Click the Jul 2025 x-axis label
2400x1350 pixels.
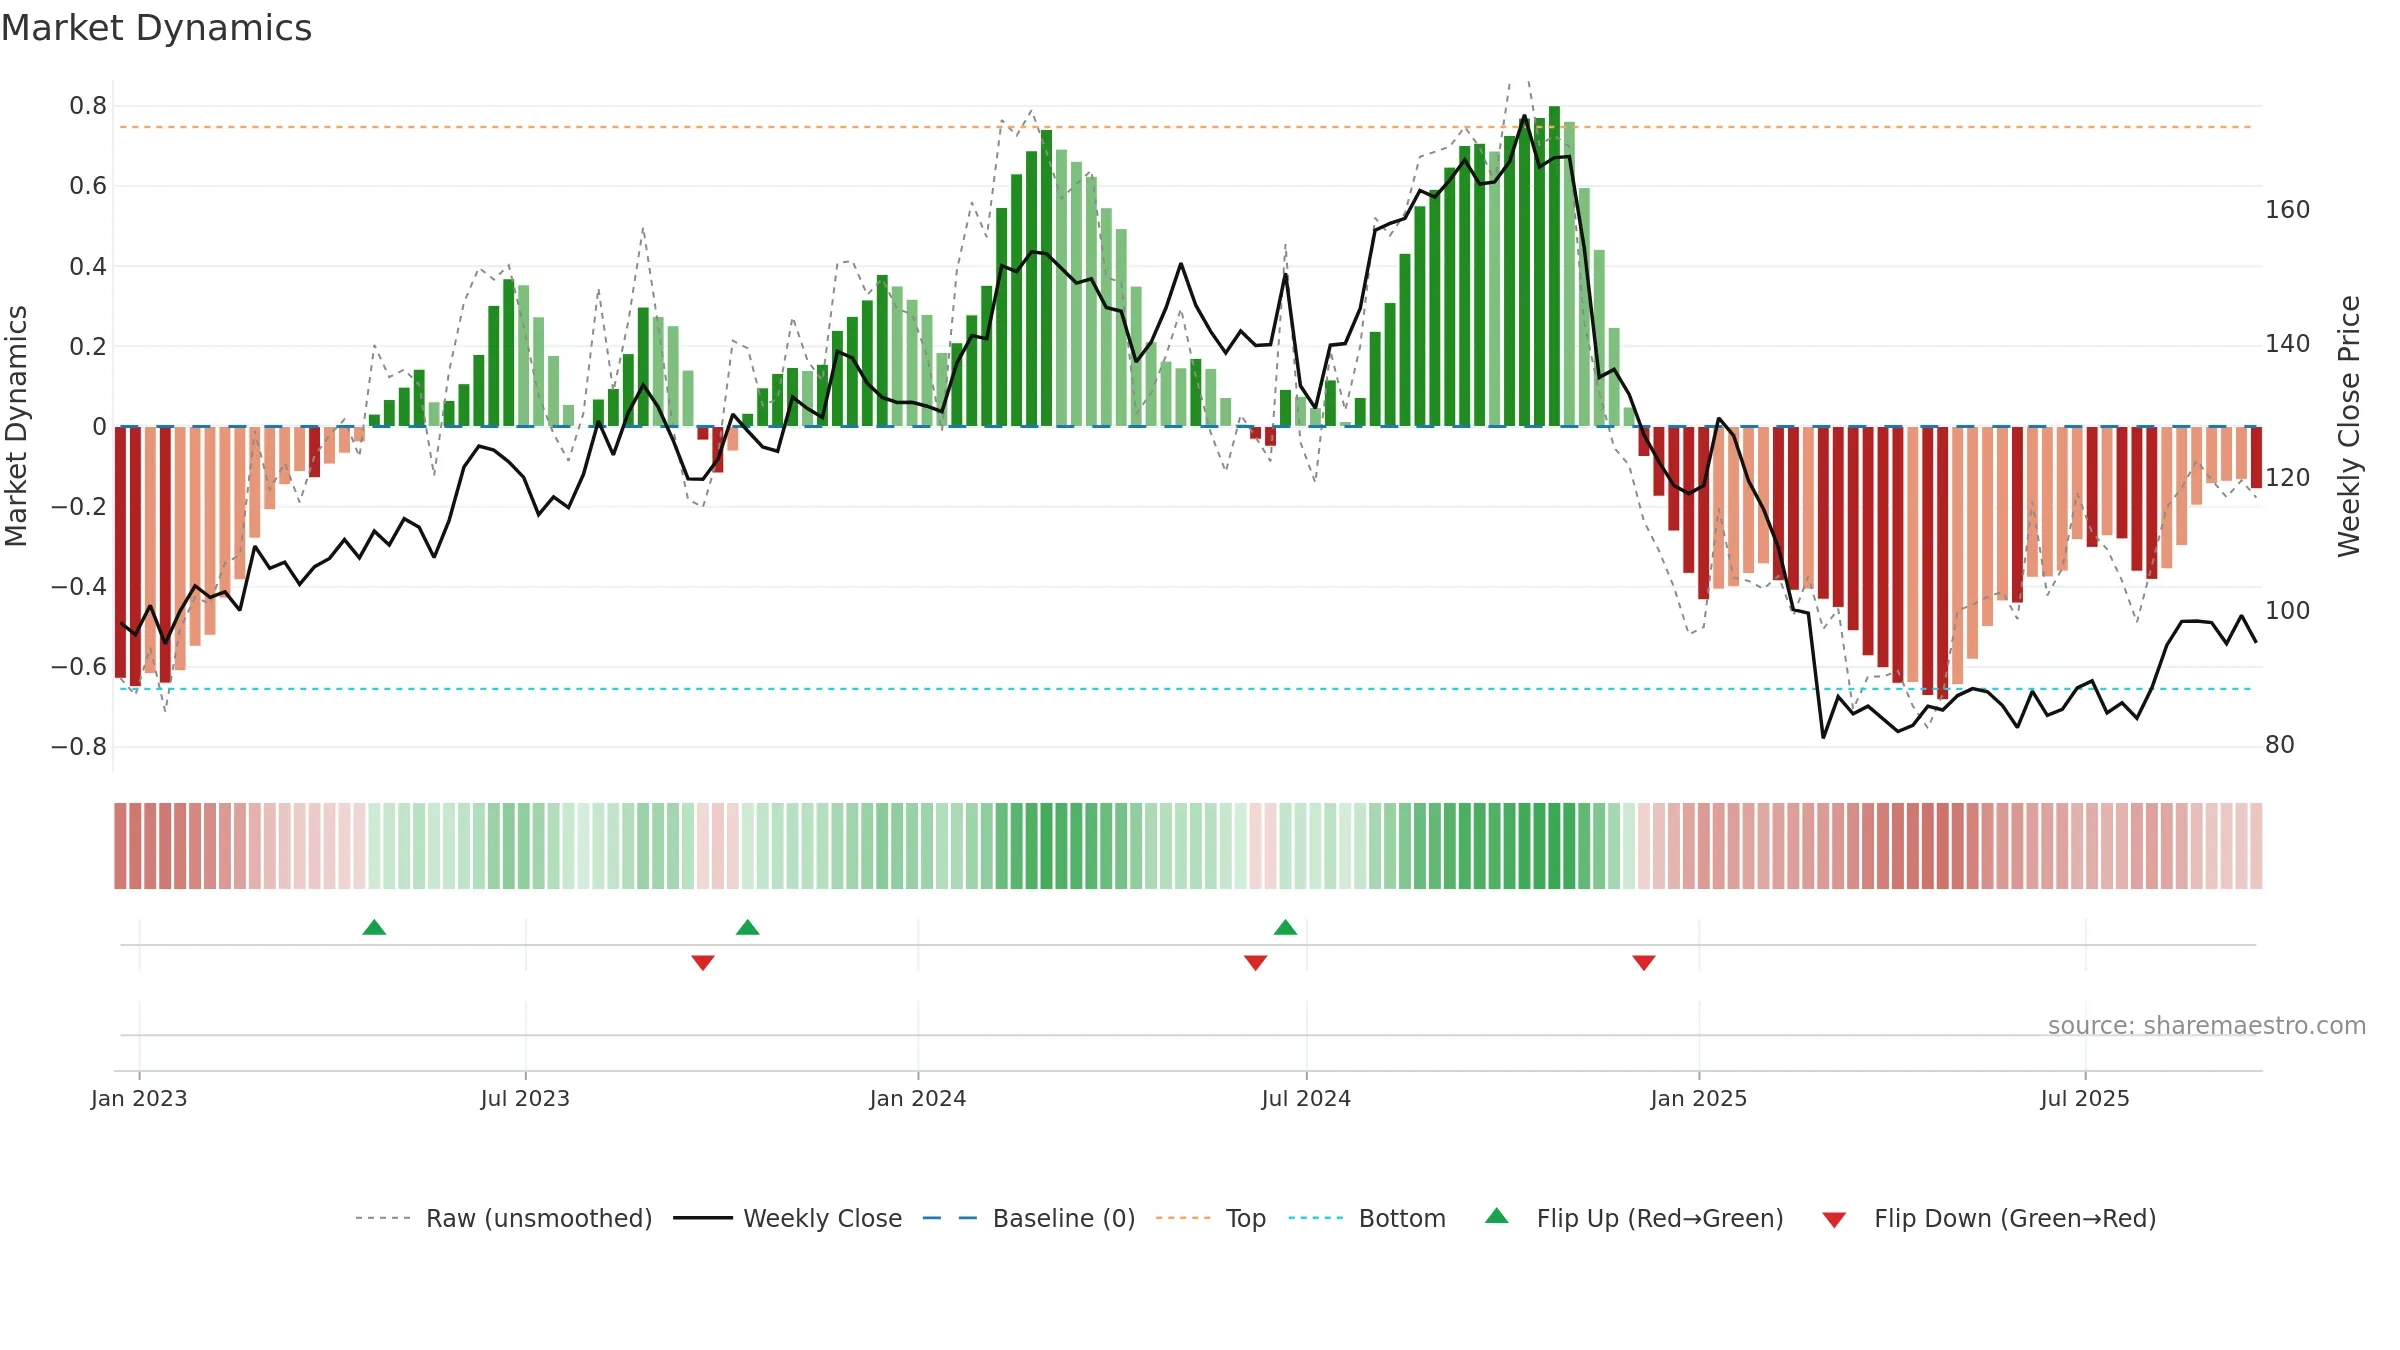pos(2085,1098)
